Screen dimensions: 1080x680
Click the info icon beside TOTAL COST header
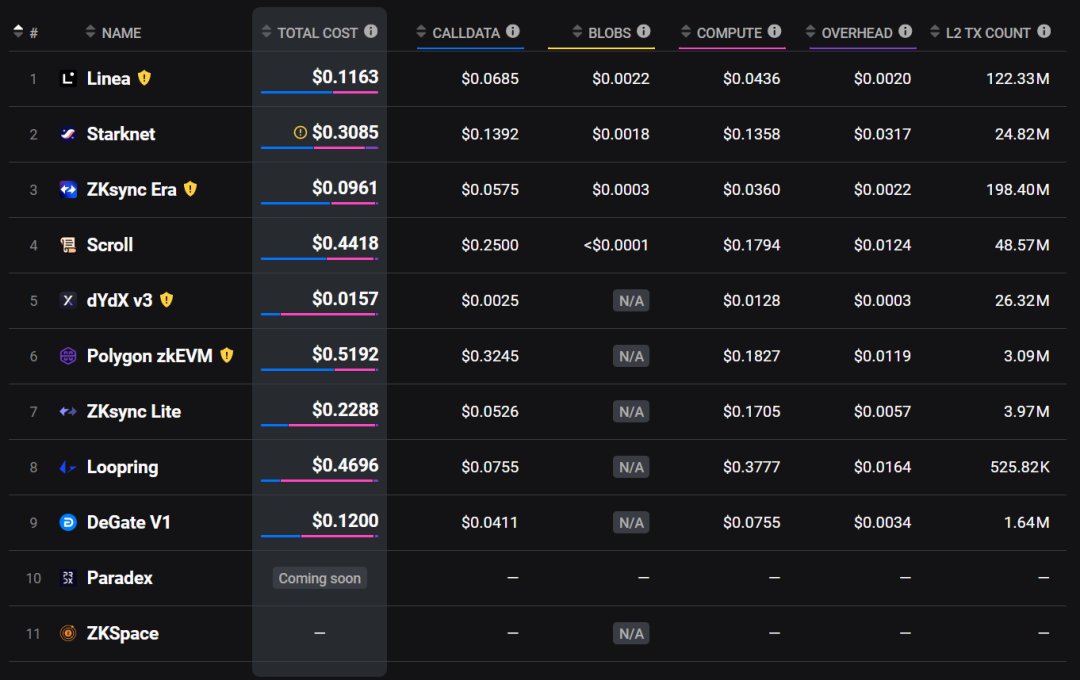[371, 32]
